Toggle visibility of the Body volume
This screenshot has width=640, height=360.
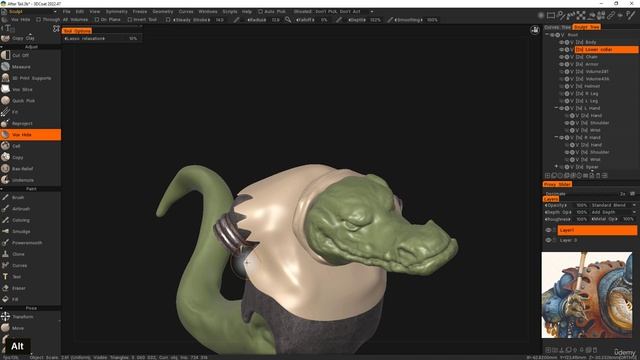(562, 42)
